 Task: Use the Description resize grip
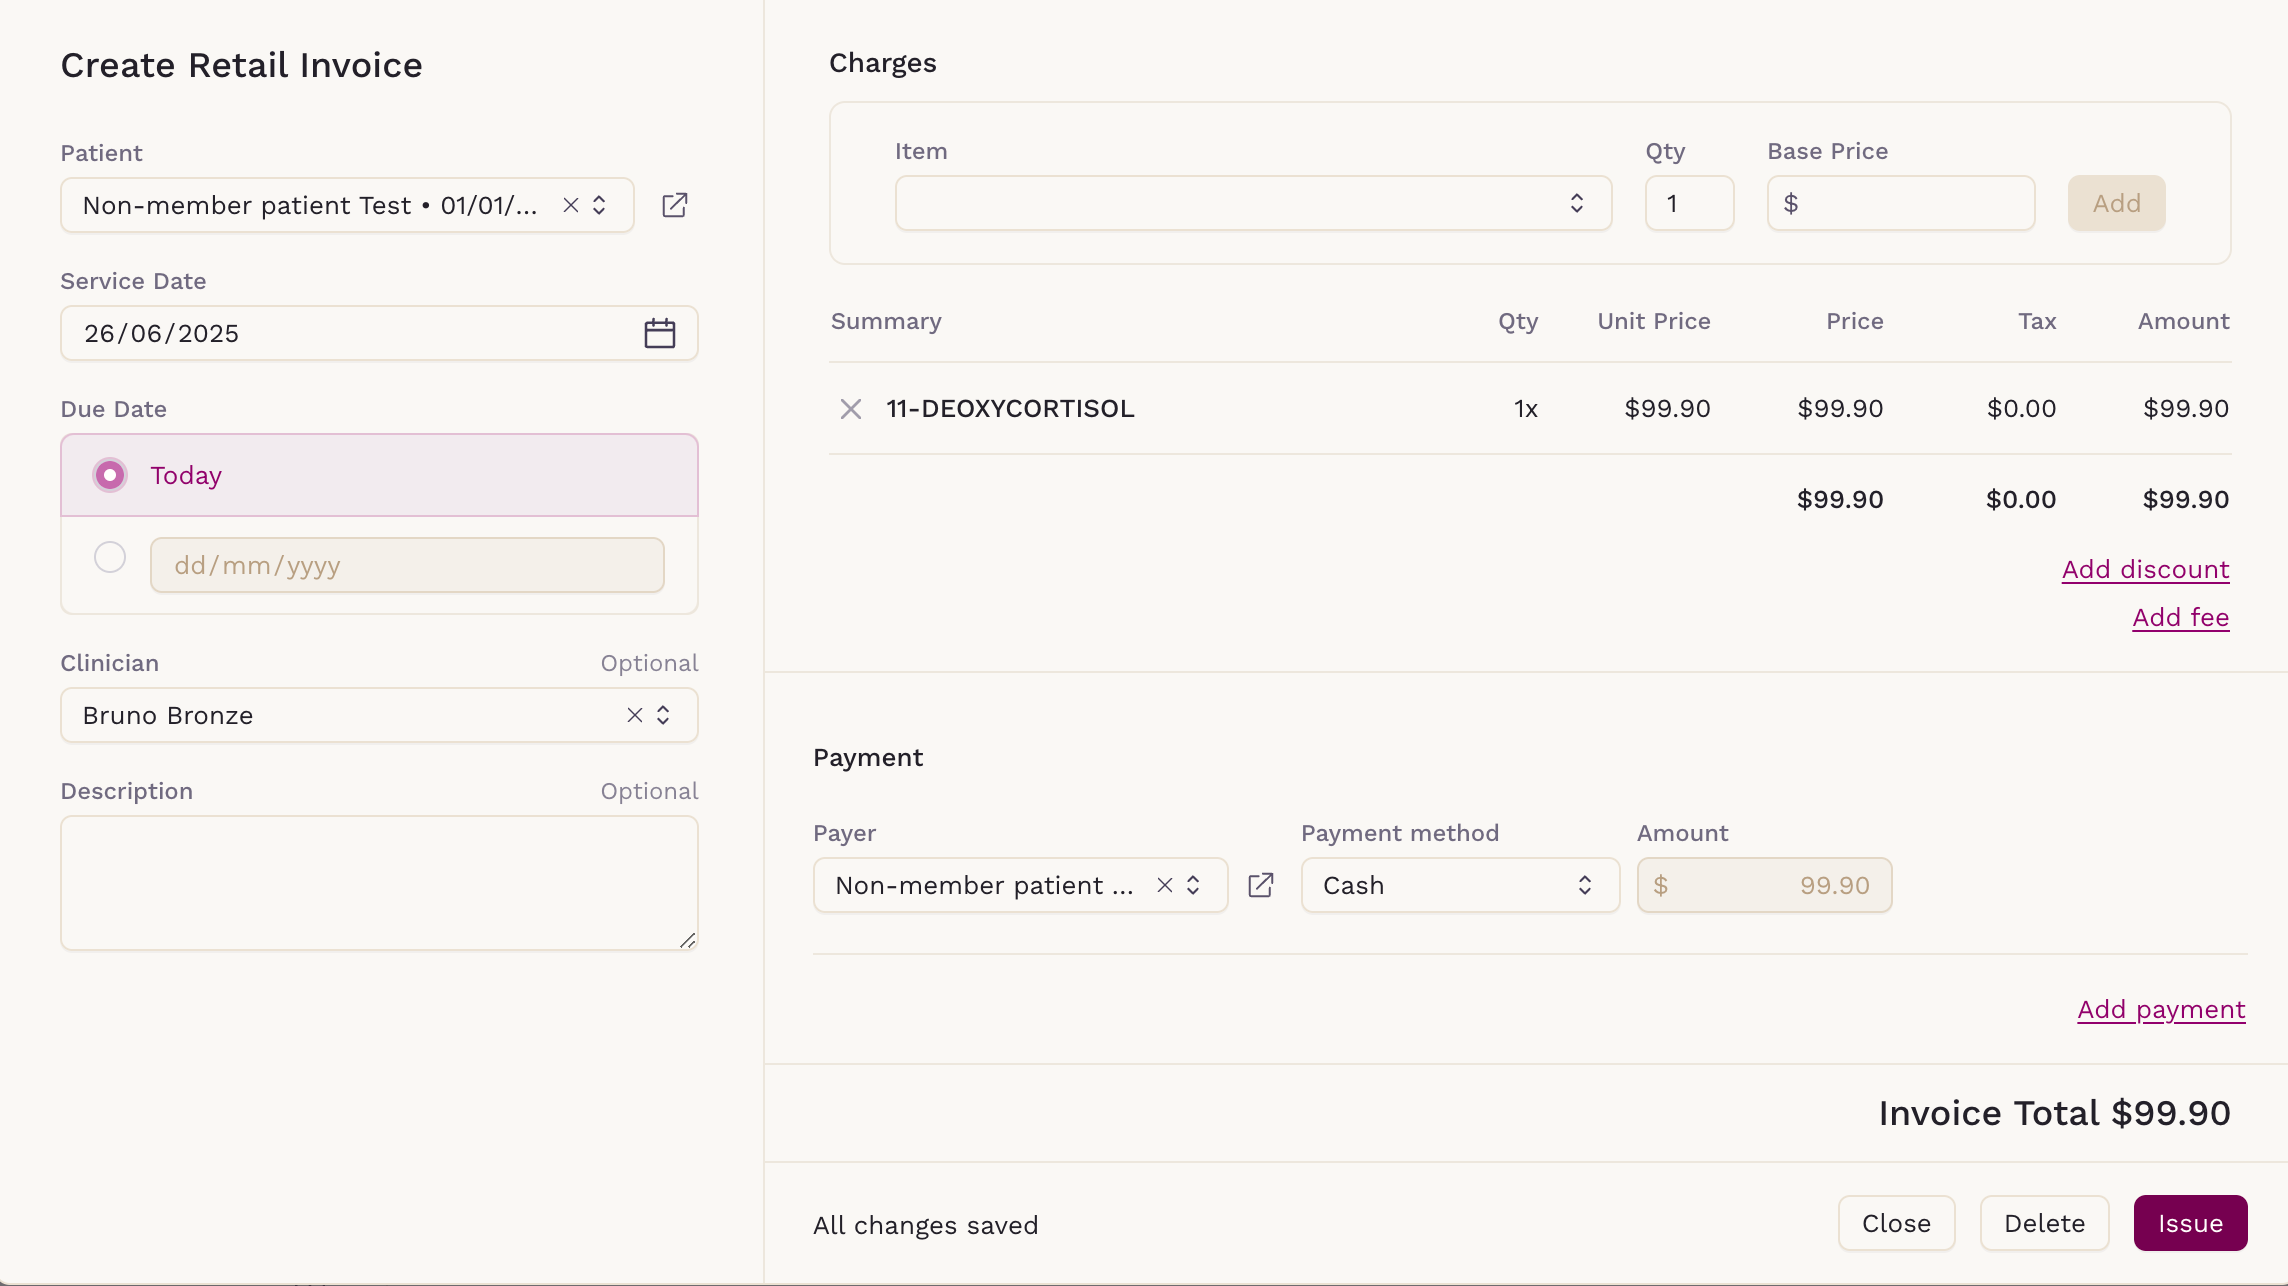click(x=688, y=940)
